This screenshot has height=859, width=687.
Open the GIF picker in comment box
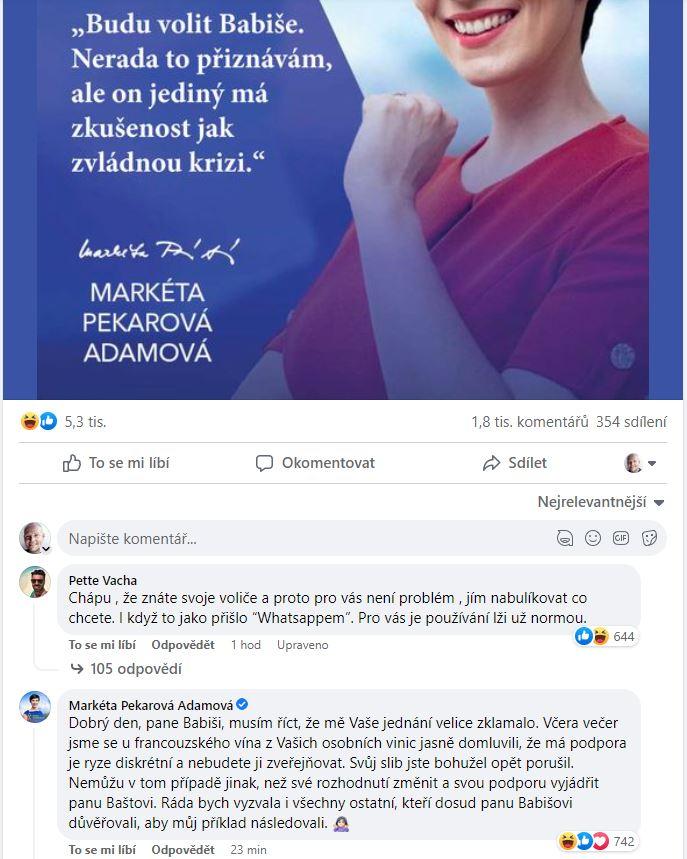click(x=621, y=538)
